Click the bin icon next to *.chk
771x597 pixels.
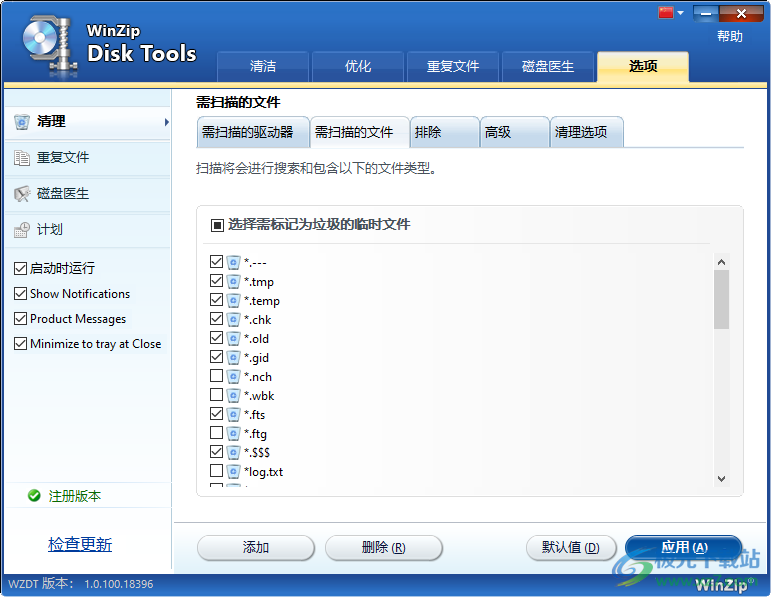(234, 320)
